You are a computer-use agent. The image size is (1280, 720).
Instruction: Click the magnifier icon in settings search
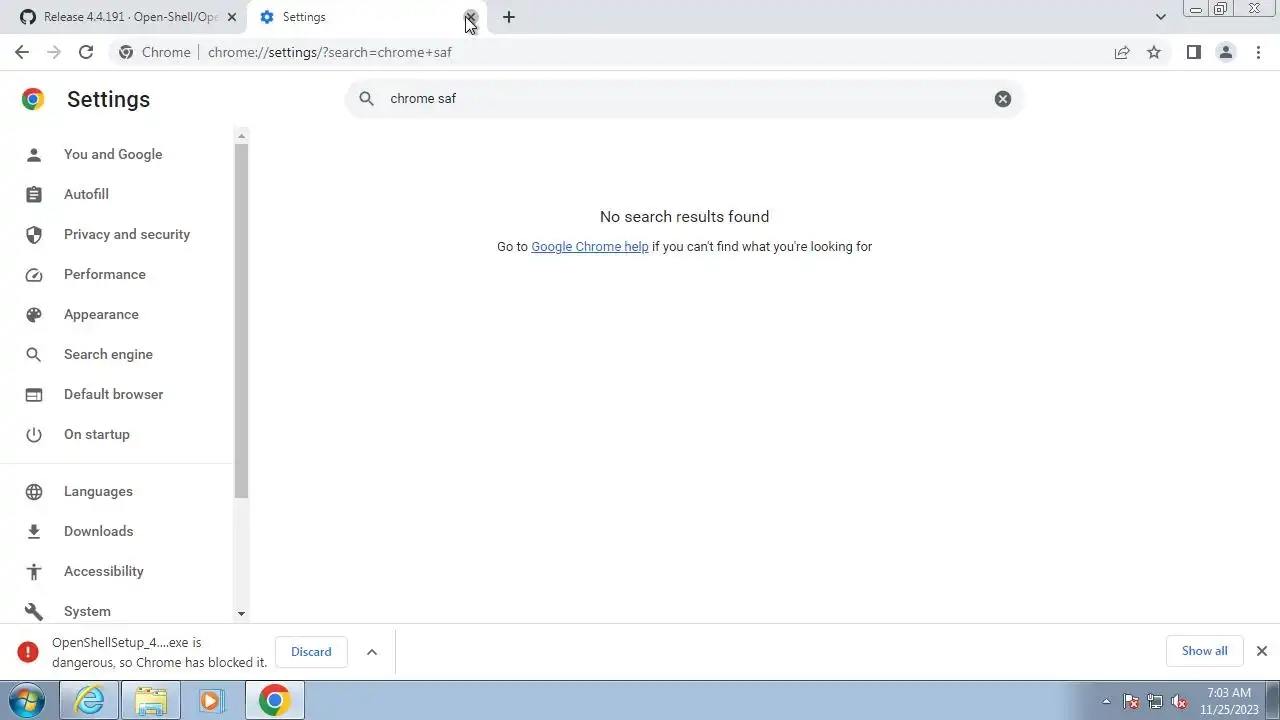pos(366,98)
